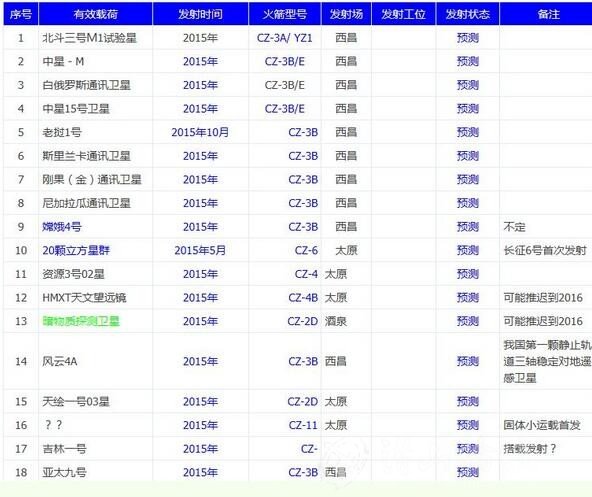Click the 搭载发射？ remark
592x497 pixels.
[x=530, y=449]
